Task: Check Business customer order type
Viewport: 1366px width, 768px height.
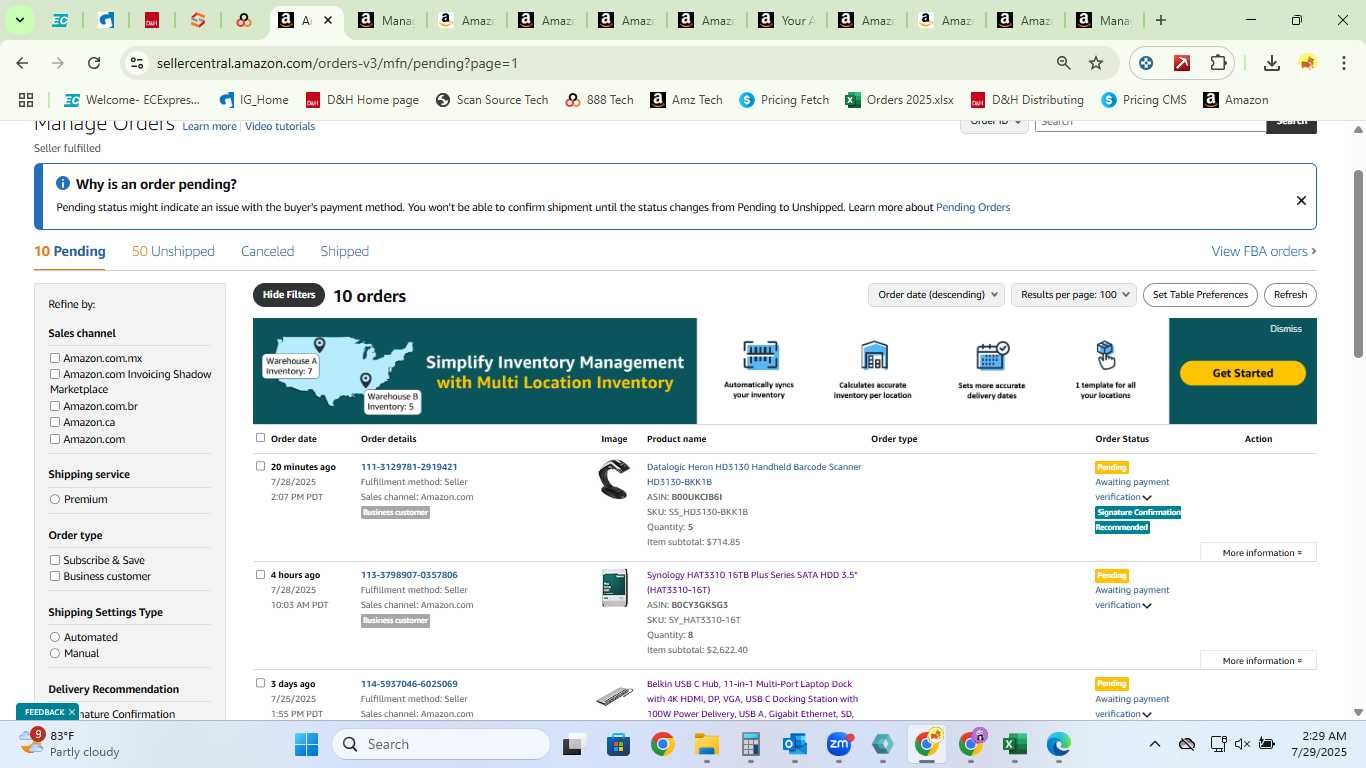Action: [55, 576]
